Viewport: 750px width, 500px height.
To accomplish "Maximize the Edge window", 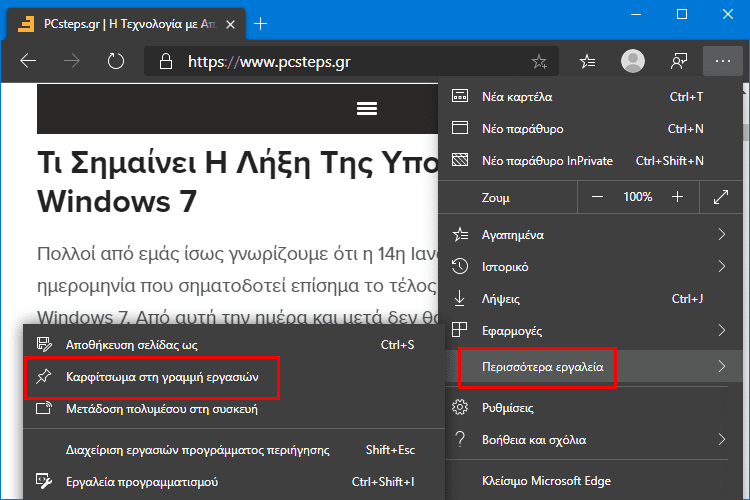I will pyautogui.click(x=682, y=14).
